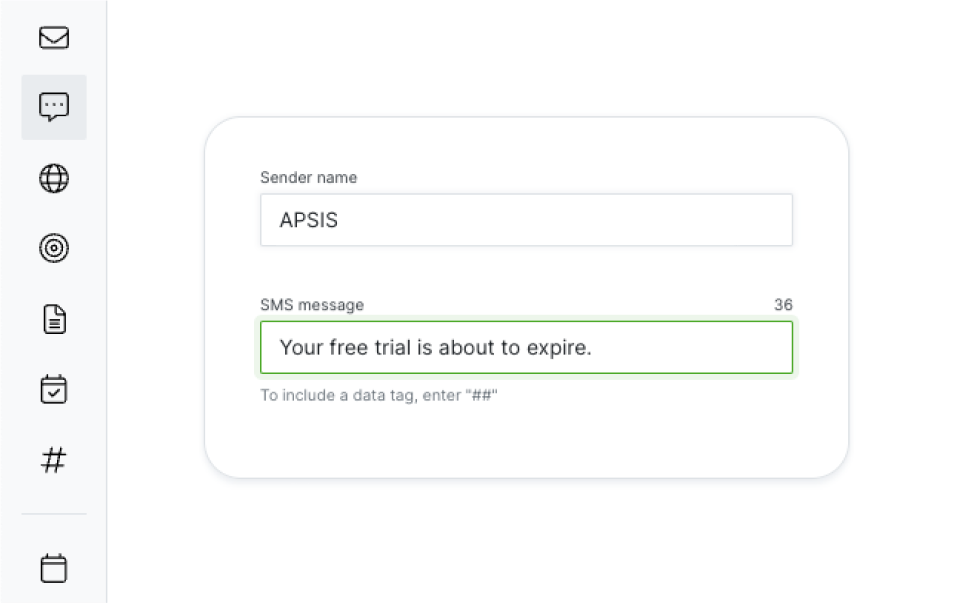
Task: Click the character counter showing 36
Action: tap(783, 305)
